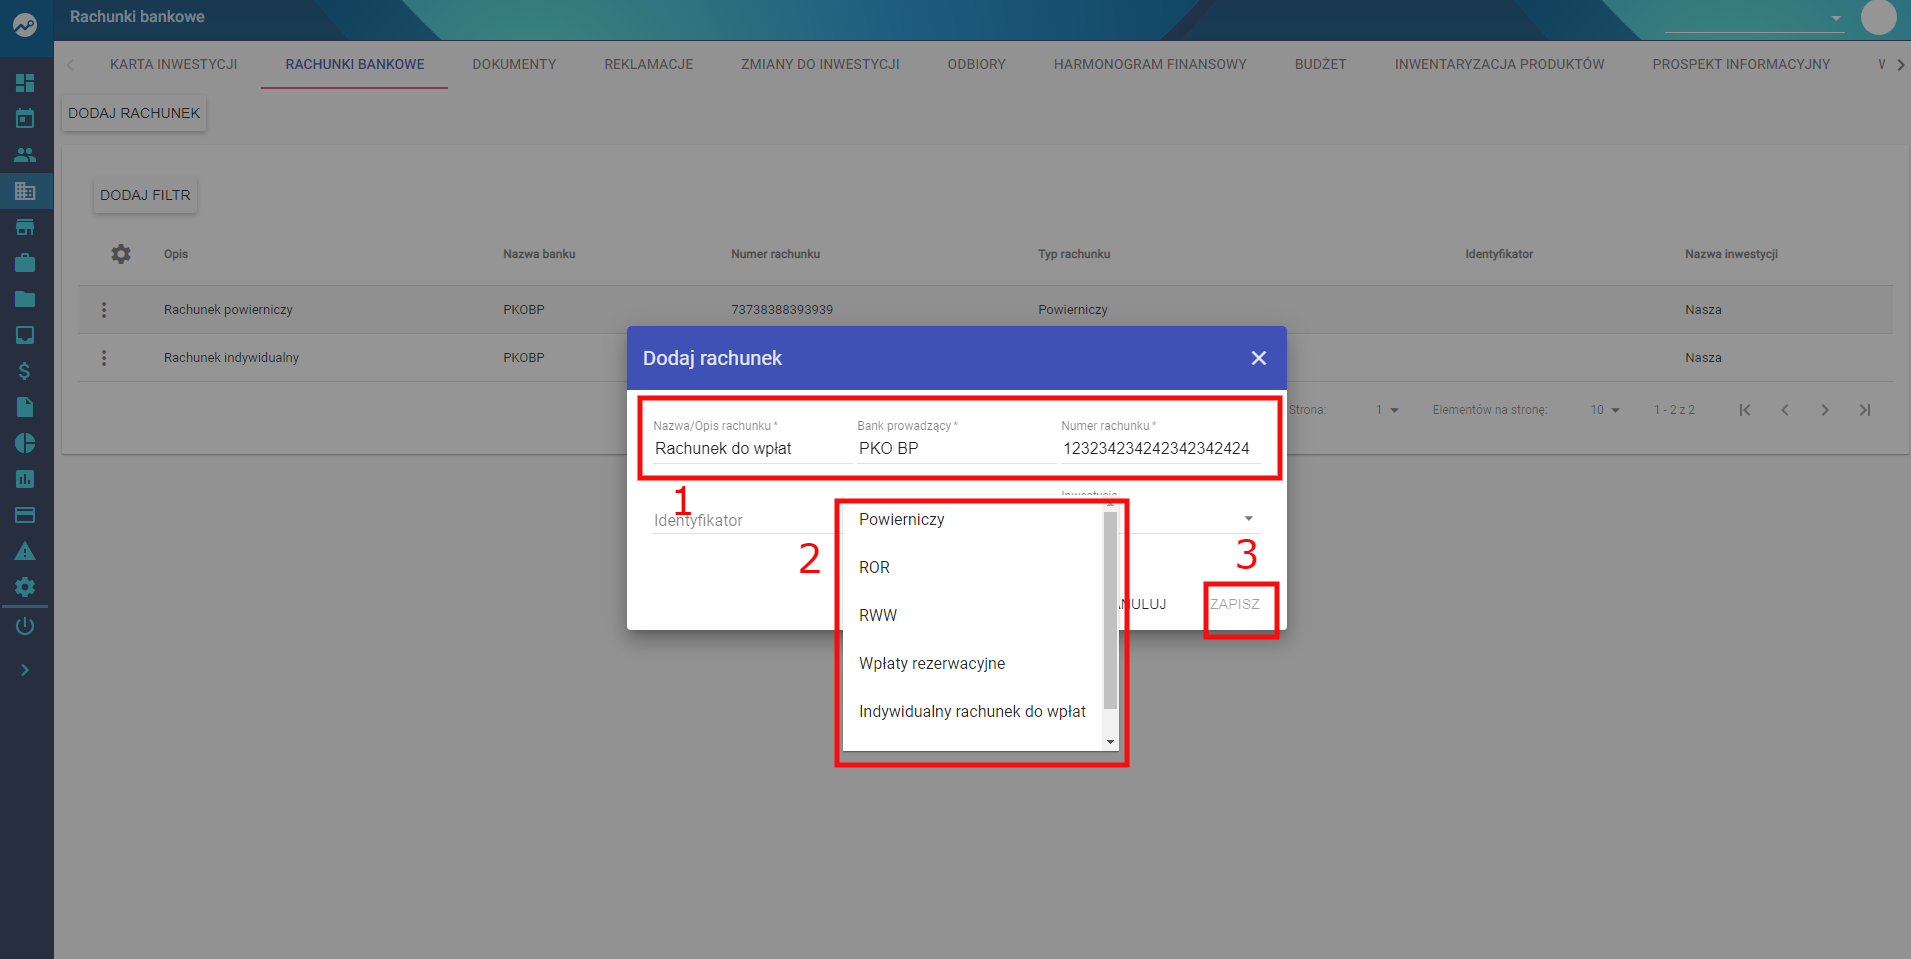Screen dimensions: 1911x959
Task: Open the pie chart sidebar icon
Action: point(25,443)
